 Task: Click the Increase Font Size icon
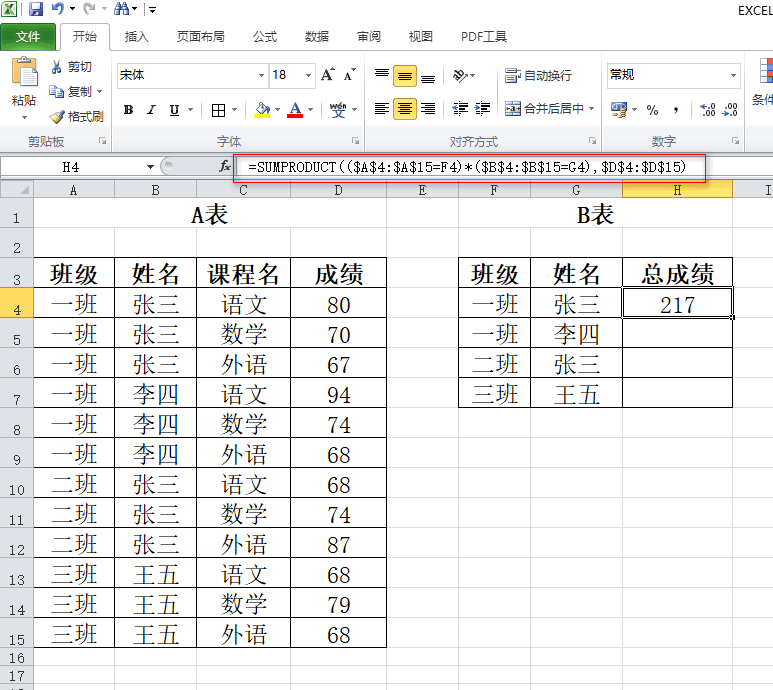(330, 75)
